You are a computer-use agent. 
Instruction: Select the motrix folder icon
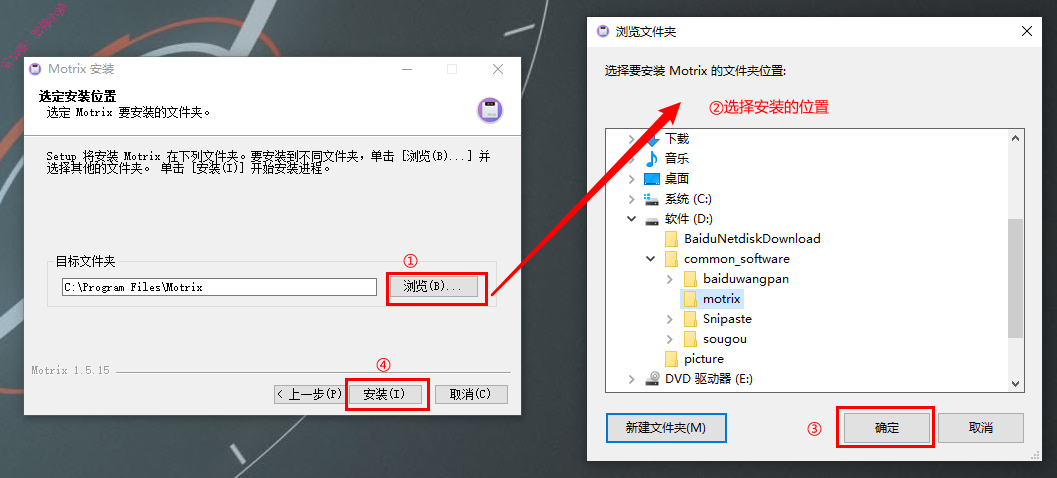(690, 299)
